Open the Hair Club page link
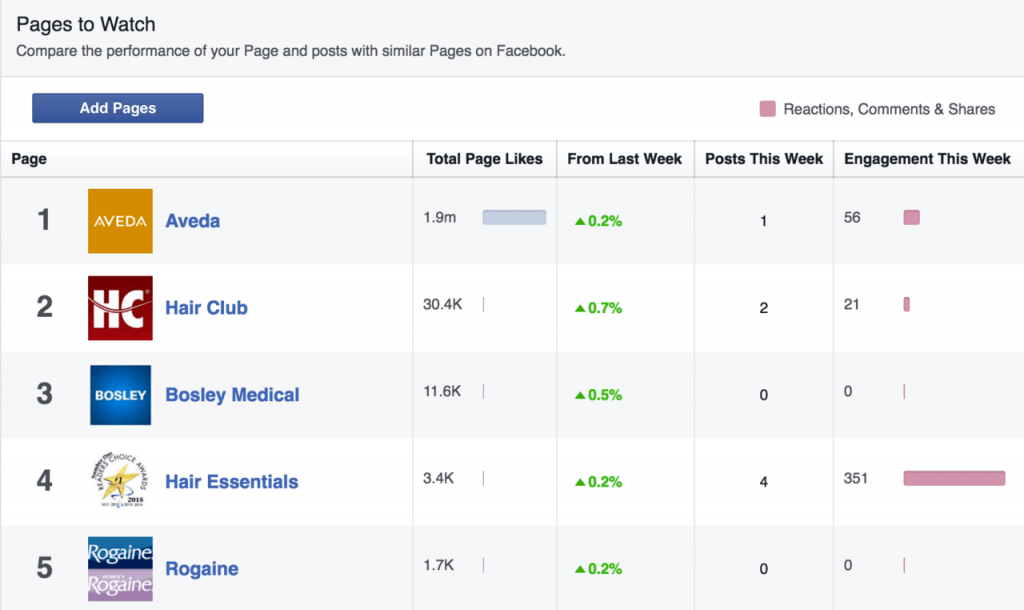The height and width of the screenshot is (610, 1024). (206, 308)
